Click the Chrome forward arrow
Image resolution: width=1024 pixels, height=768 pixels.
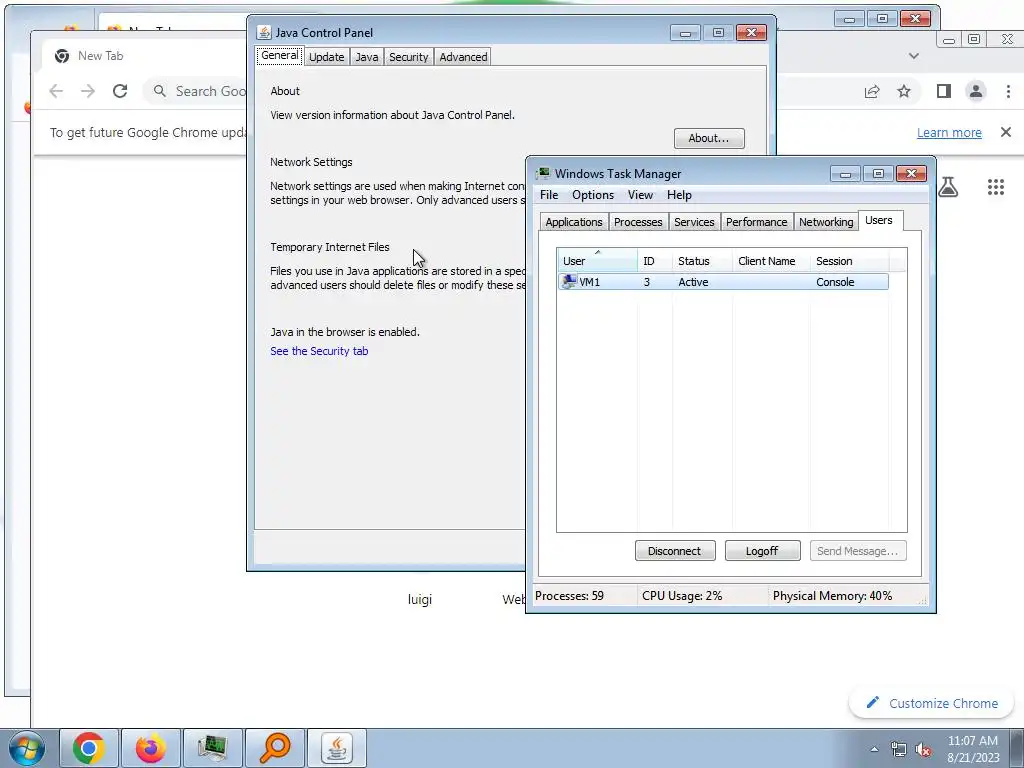pos(88,91)
